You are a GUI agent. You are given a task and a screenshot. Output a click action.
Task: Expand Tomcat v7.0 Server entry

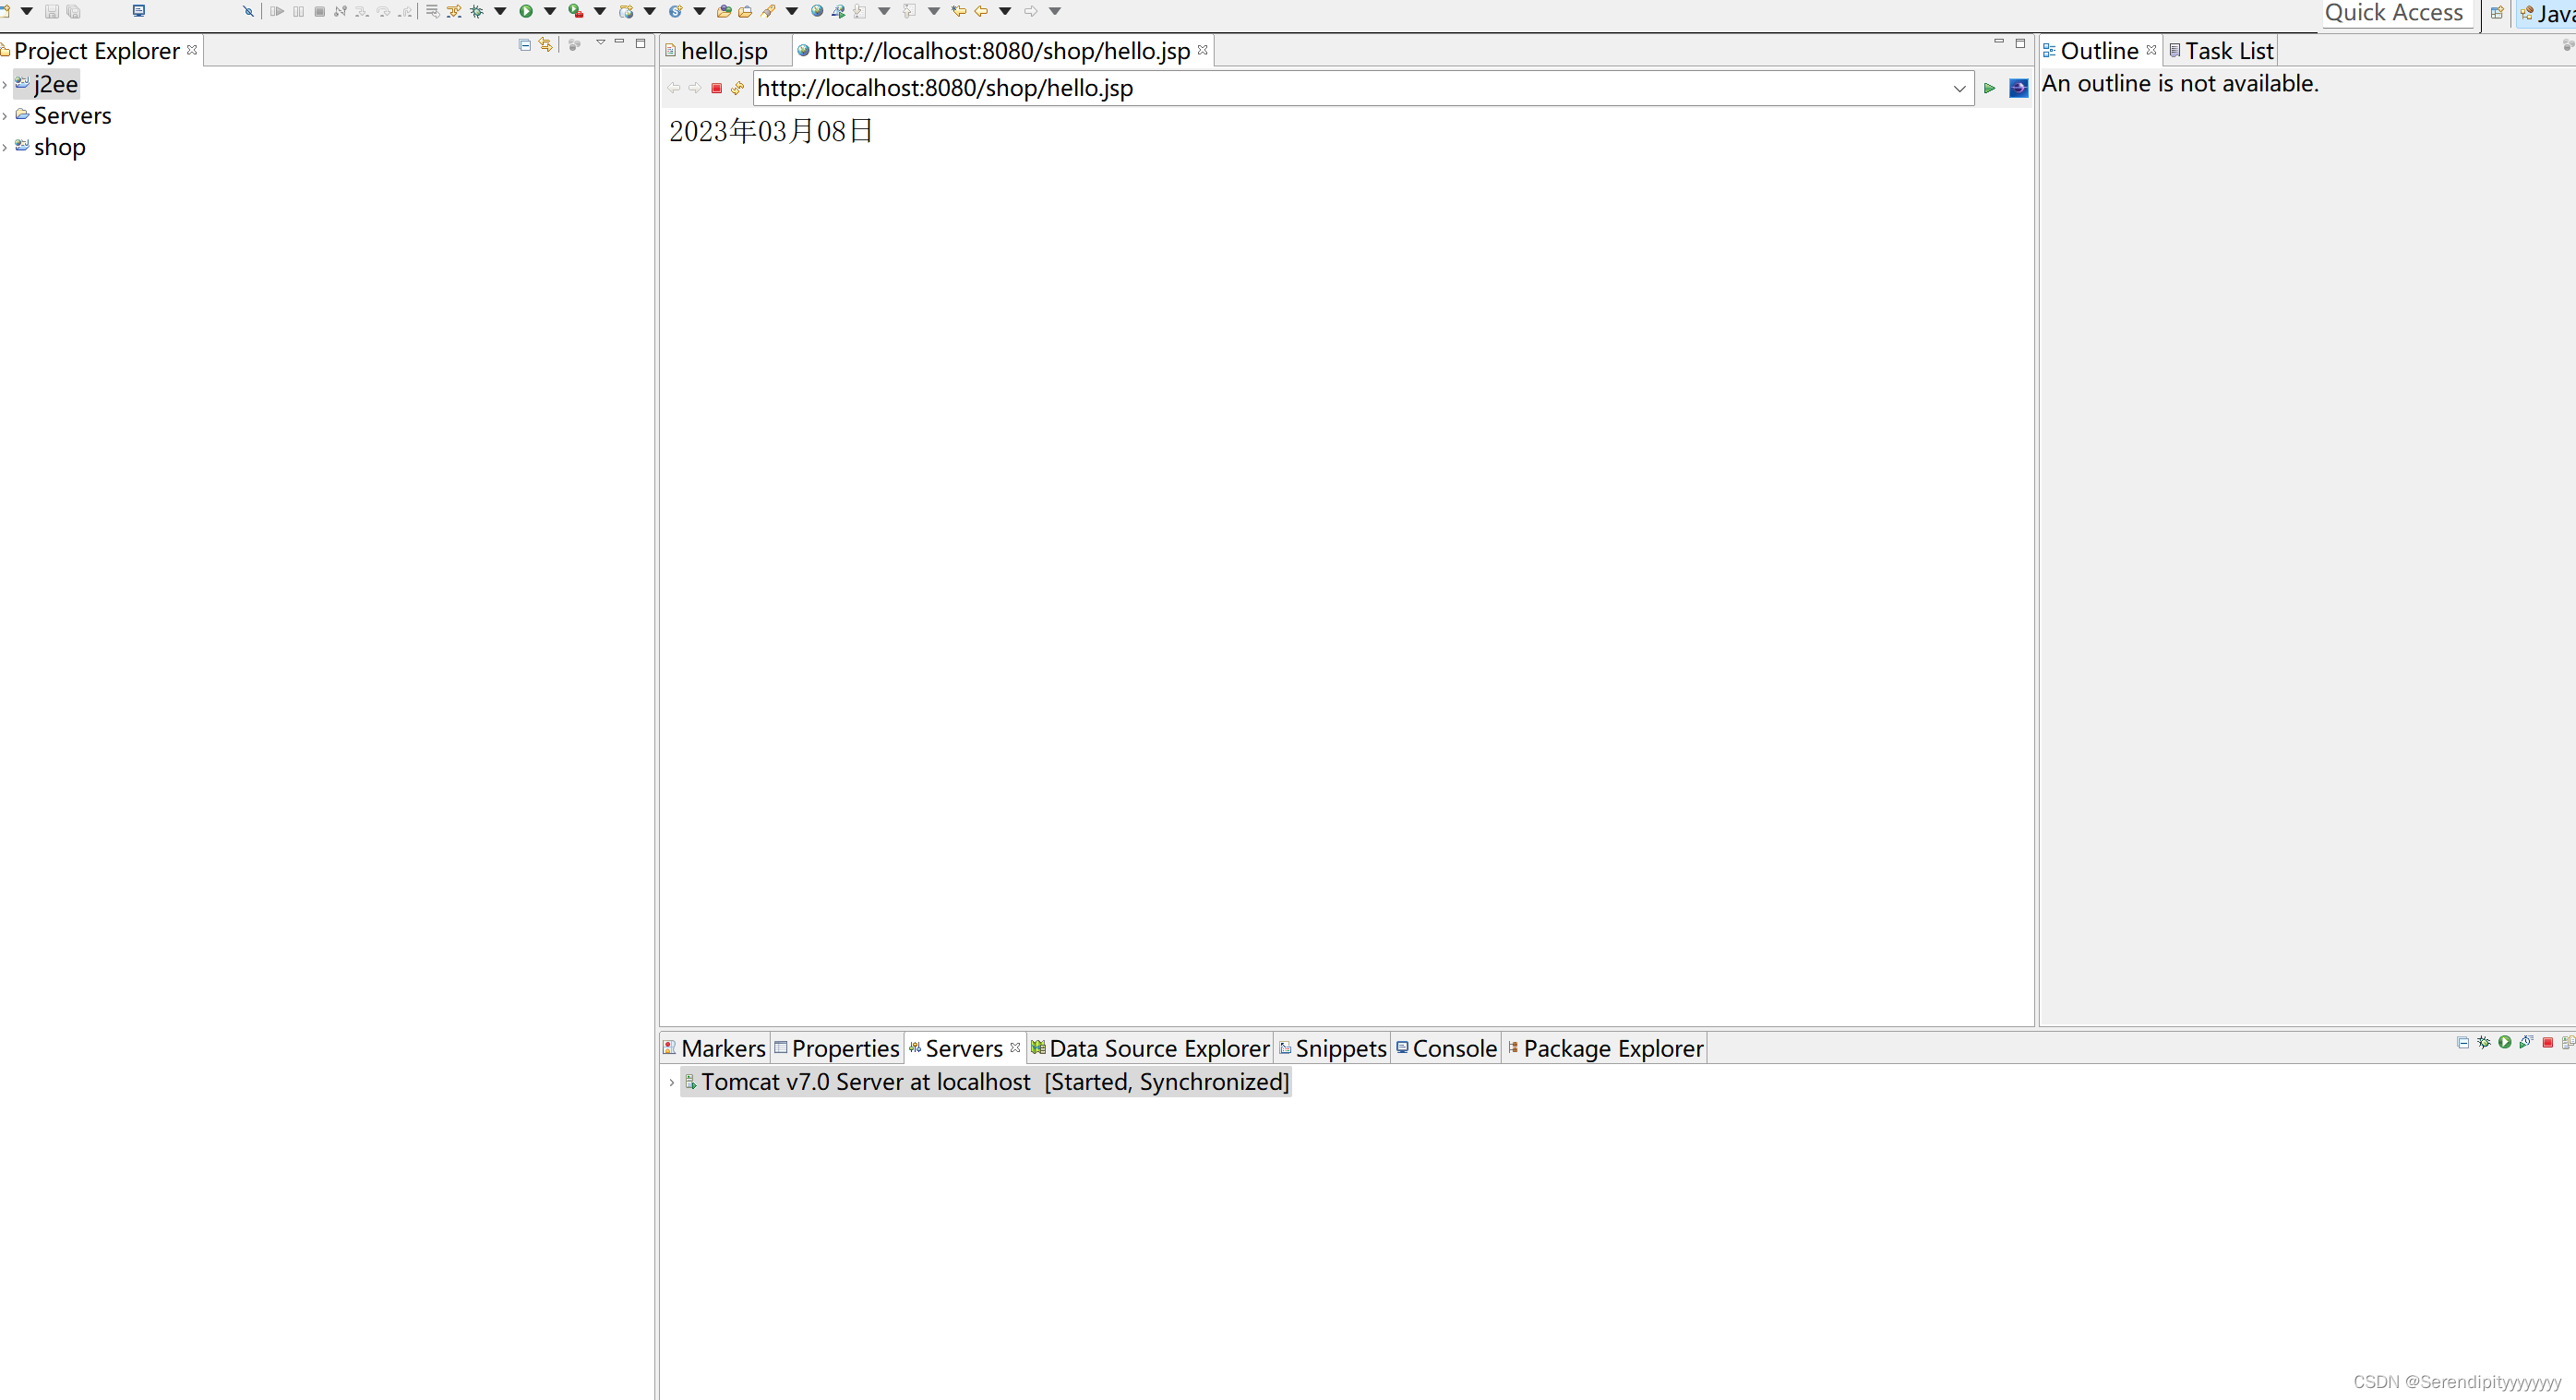671,1082
